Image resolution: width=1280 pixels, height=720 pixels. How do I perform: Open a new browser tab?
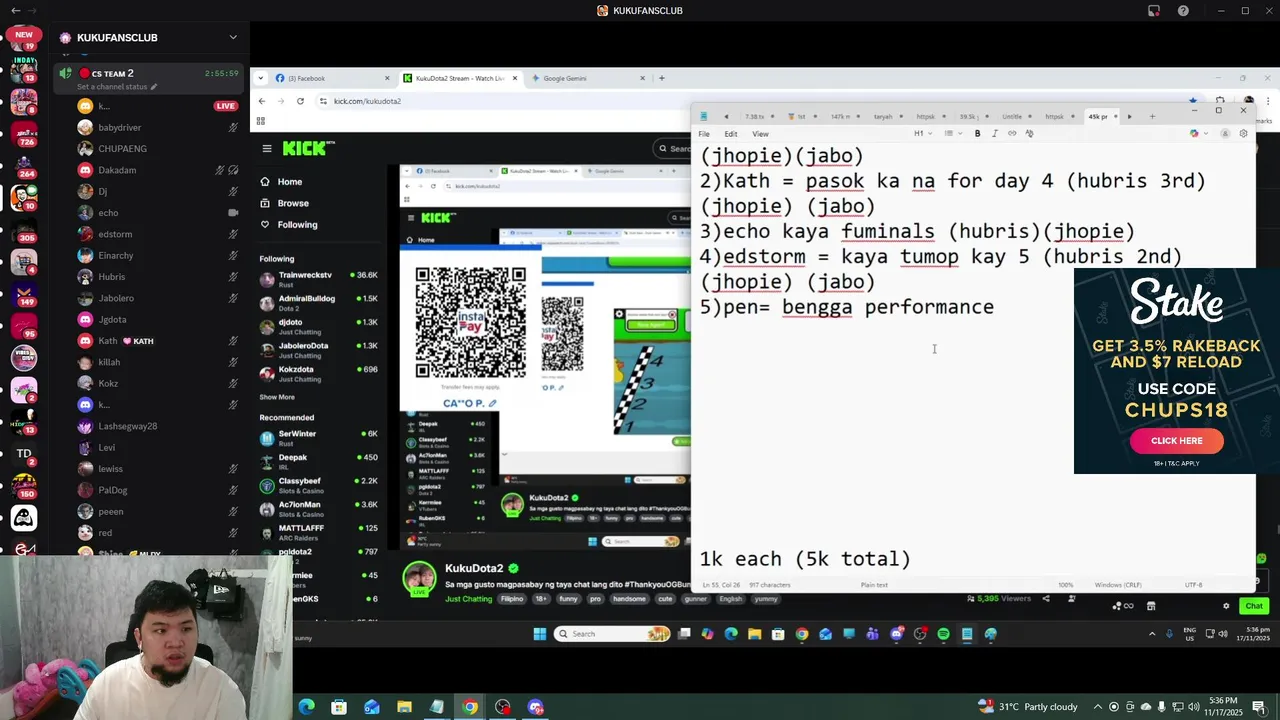point(661,78)
